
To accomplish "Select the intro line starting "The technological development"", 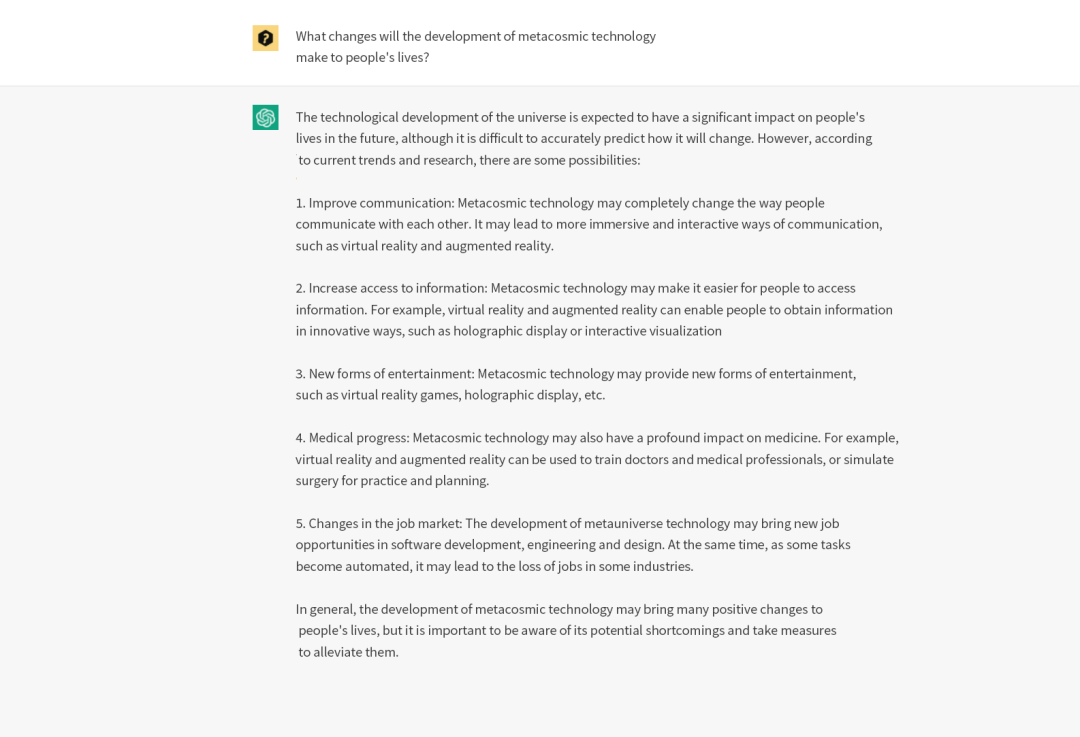I will (580, 117).
